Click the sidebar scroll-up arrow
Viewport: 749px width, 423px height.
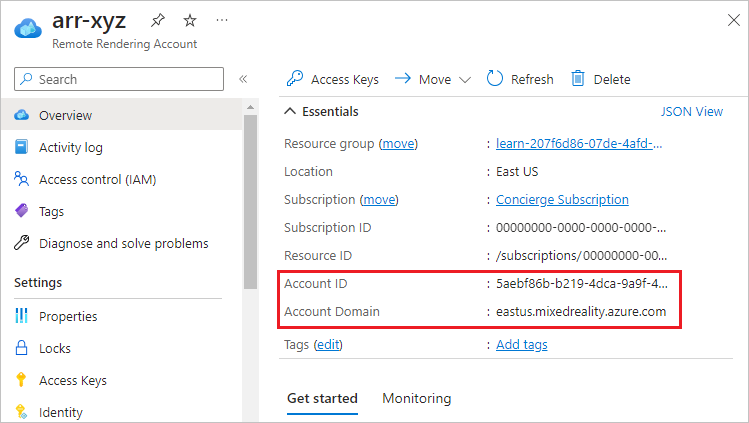(250, 107)
